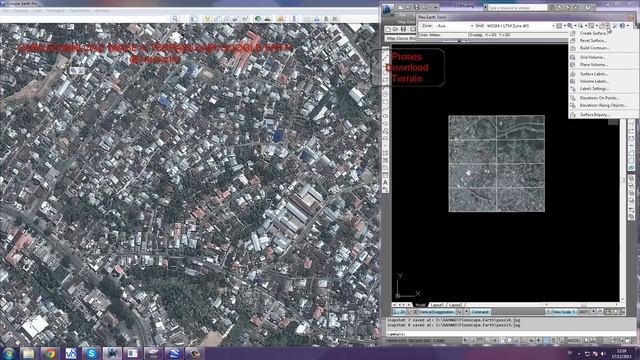Open Vertical Exaggeration value dropdown
Screen dimensions: 640x360
[466, 312]
